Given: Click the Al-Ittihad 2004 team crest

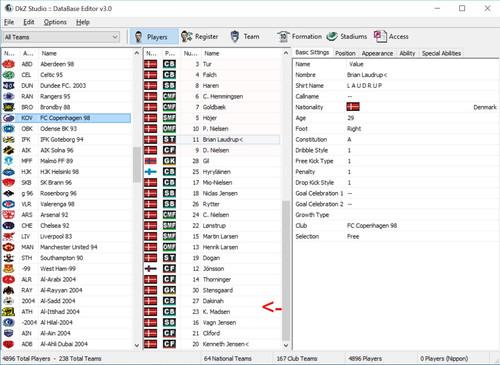Looking at the screenshot, I should click(x=9, y=312).
